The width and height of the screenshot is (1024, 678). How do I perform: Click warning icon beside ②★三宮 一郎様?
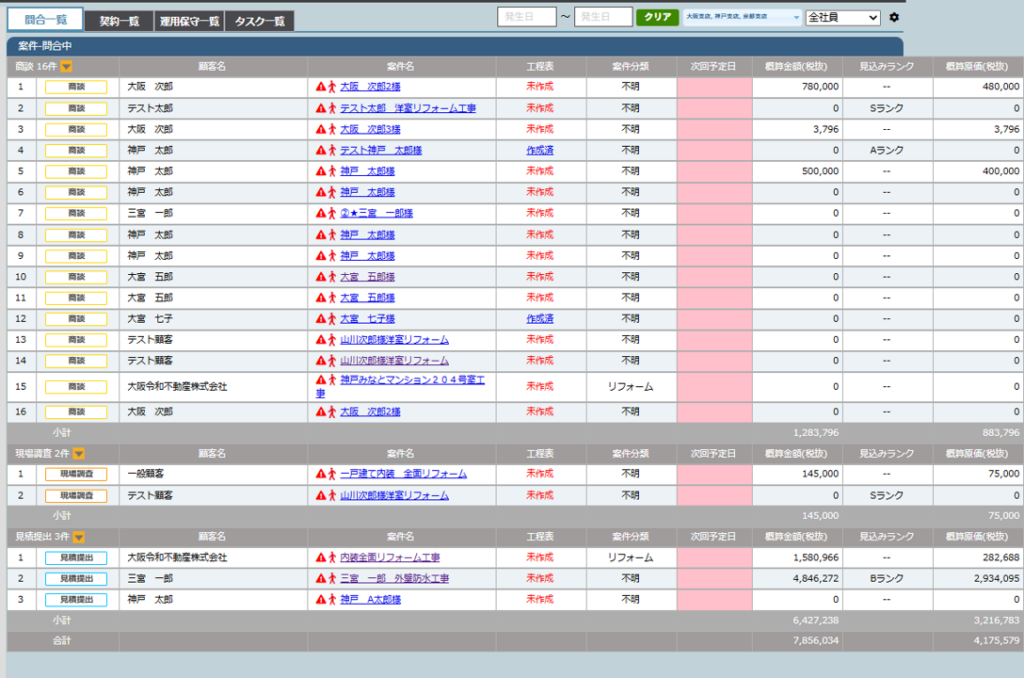point(321,213)
